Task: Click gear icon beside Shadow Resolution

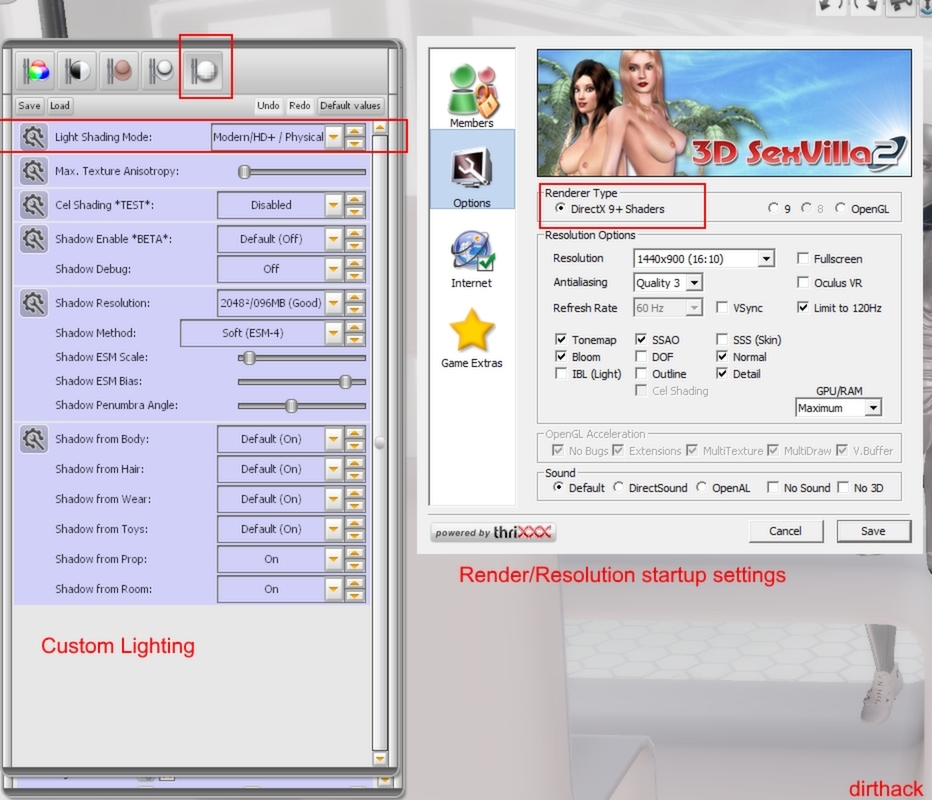Action: [x=33, y=303]
